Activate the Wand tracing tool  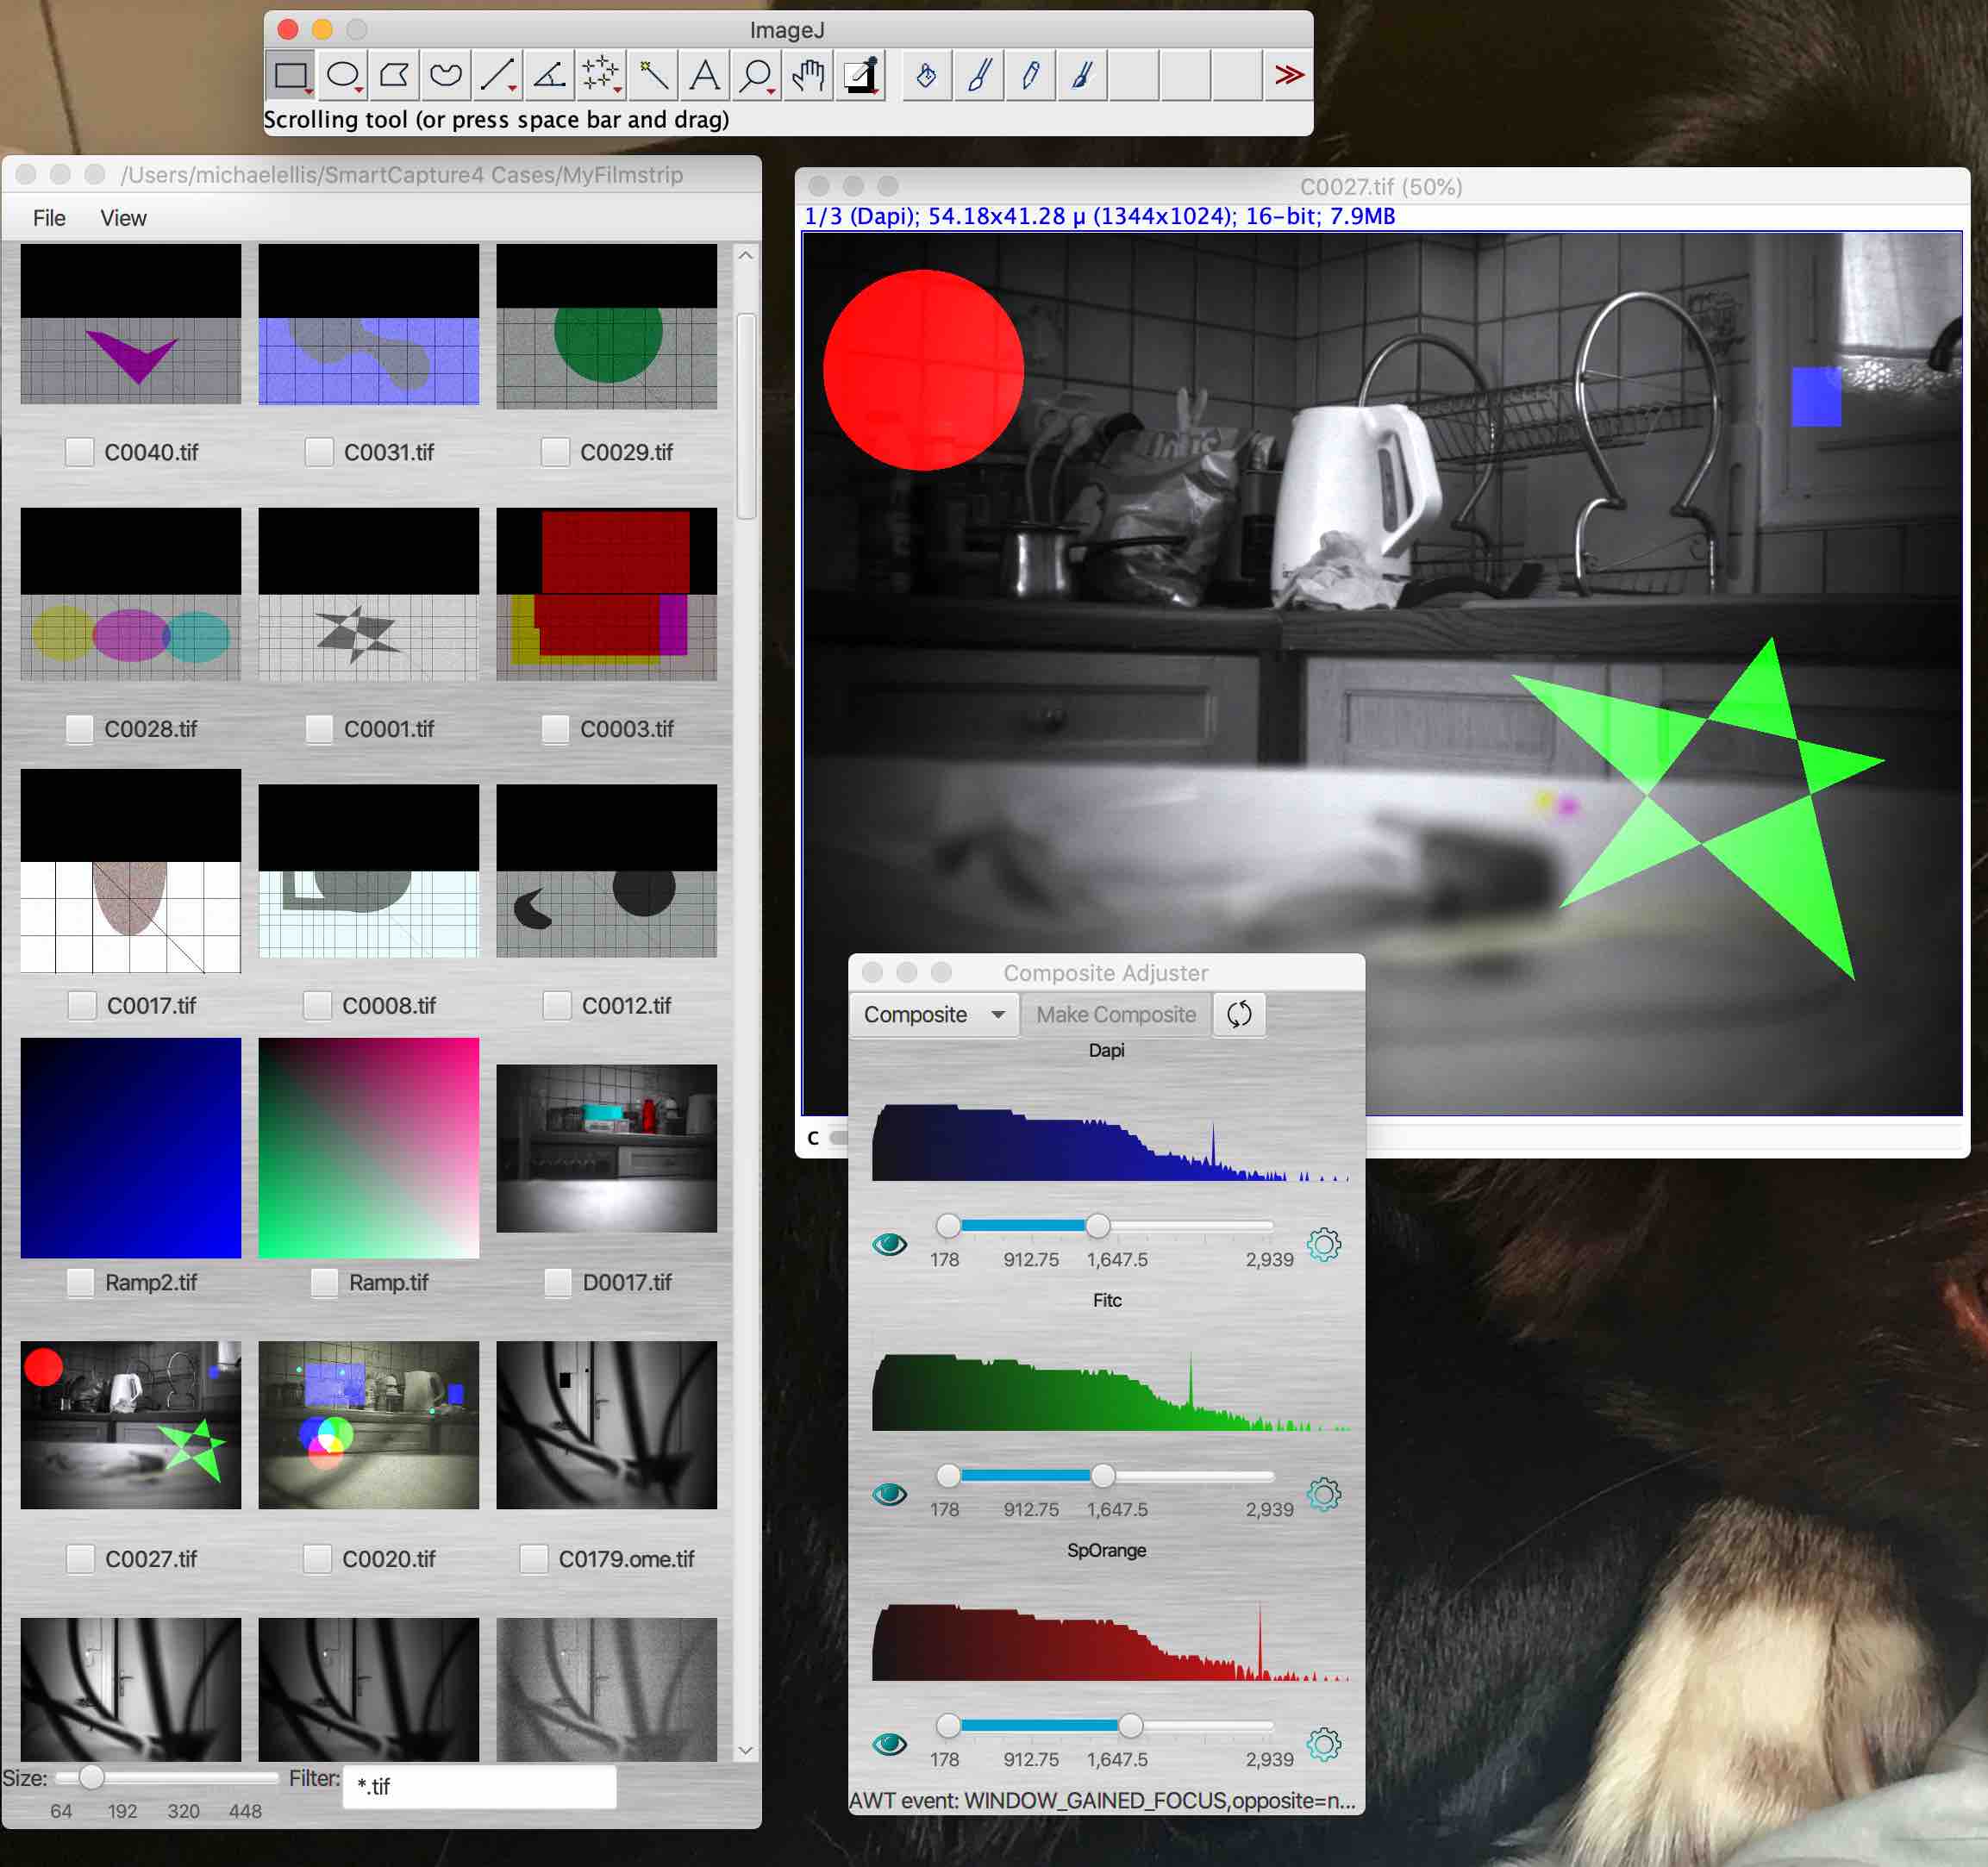[x=653, y=75]
